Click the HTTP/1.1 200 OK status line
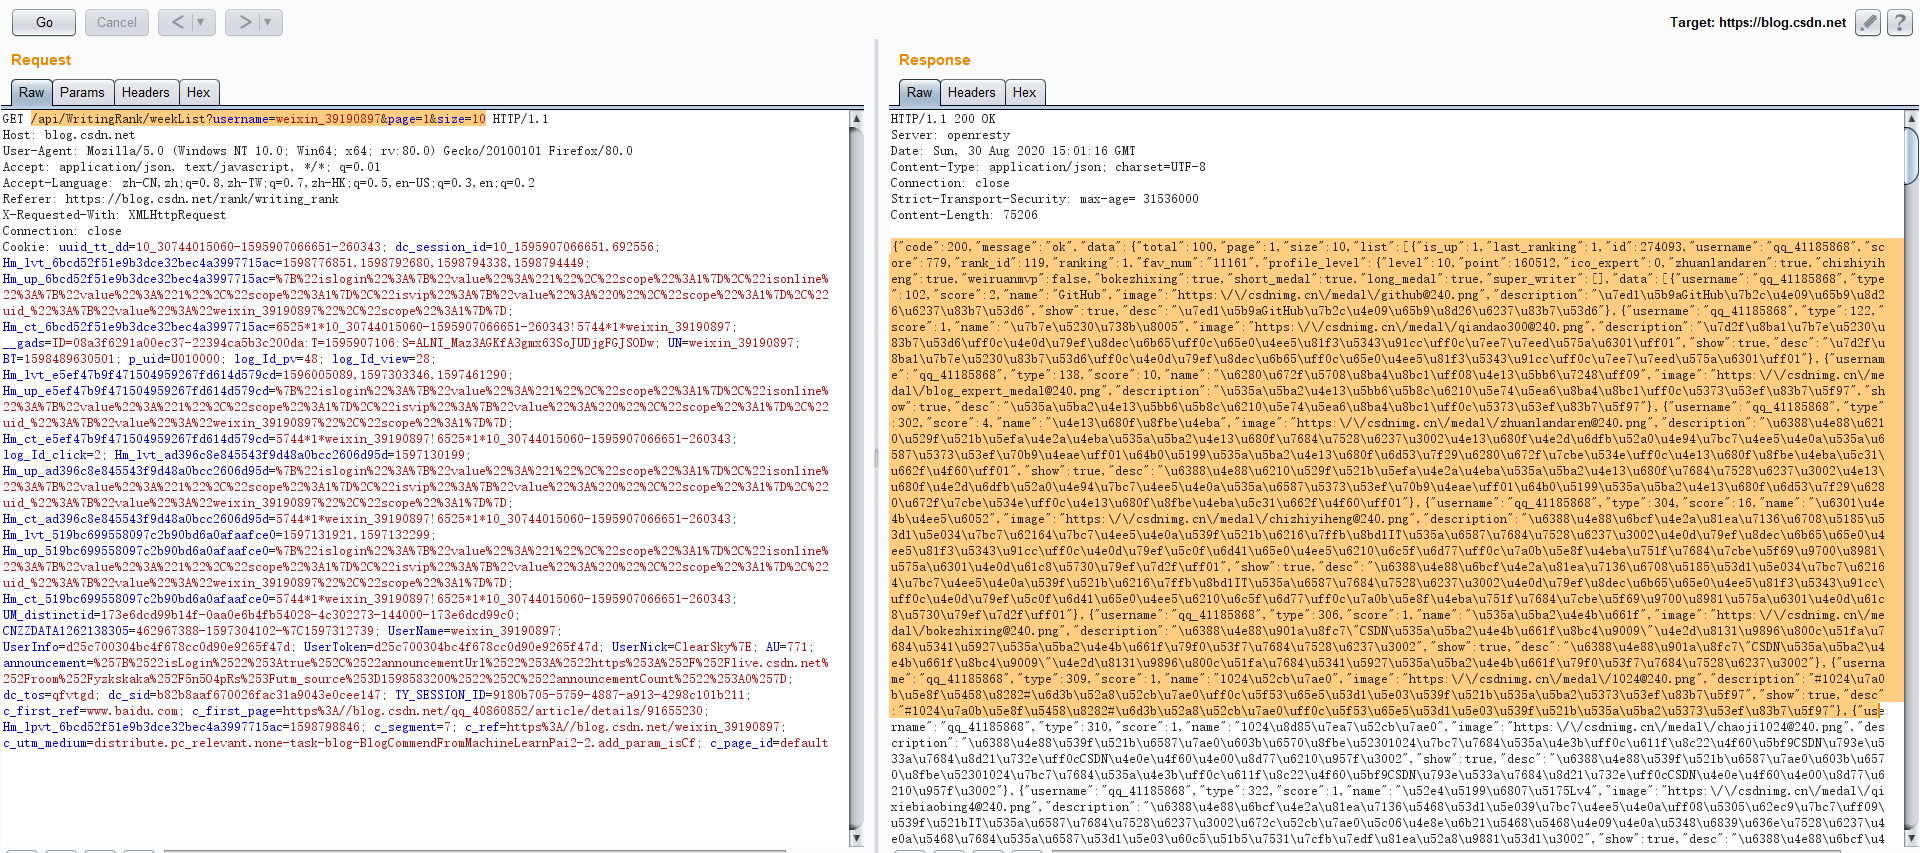Image resolution: width=1920 pixels, height=853 pixels. click(943, 119)
